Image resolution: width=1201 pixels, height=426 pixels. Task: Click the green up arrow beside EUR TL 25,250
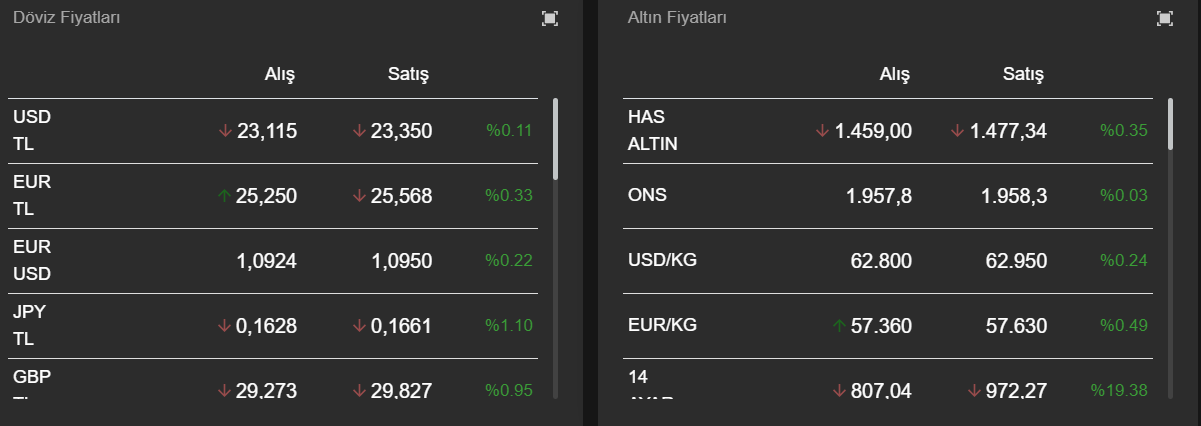pos(225,196)
